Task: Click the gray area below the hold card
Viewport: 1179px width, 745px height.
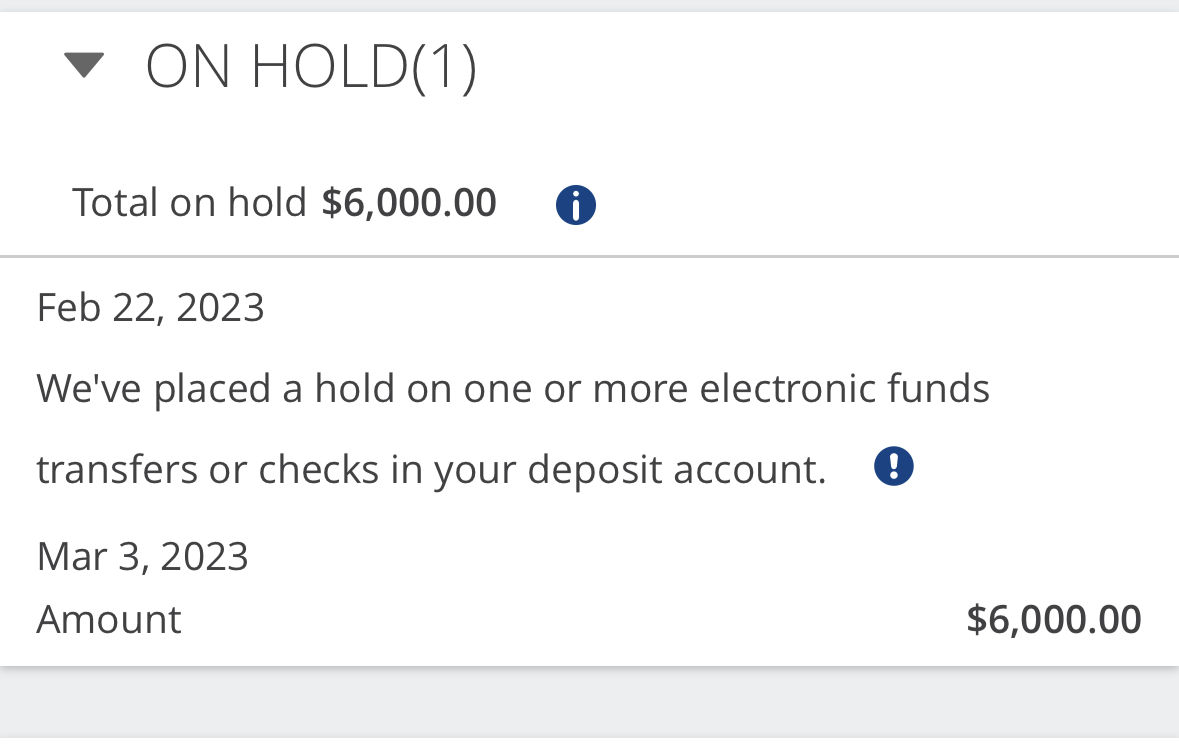Action: [x=590, y=703]
